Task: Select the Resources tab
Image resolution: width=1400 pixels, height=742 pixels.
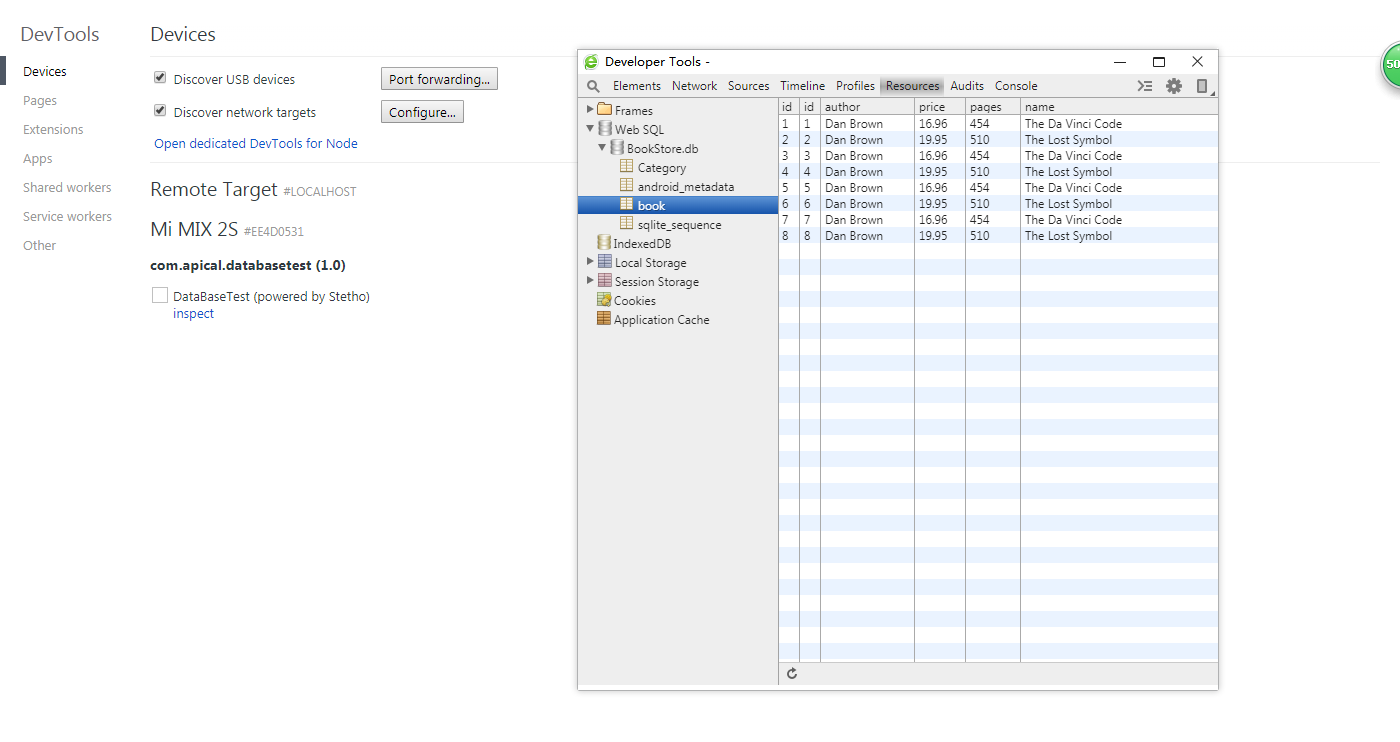Action: 913,86
